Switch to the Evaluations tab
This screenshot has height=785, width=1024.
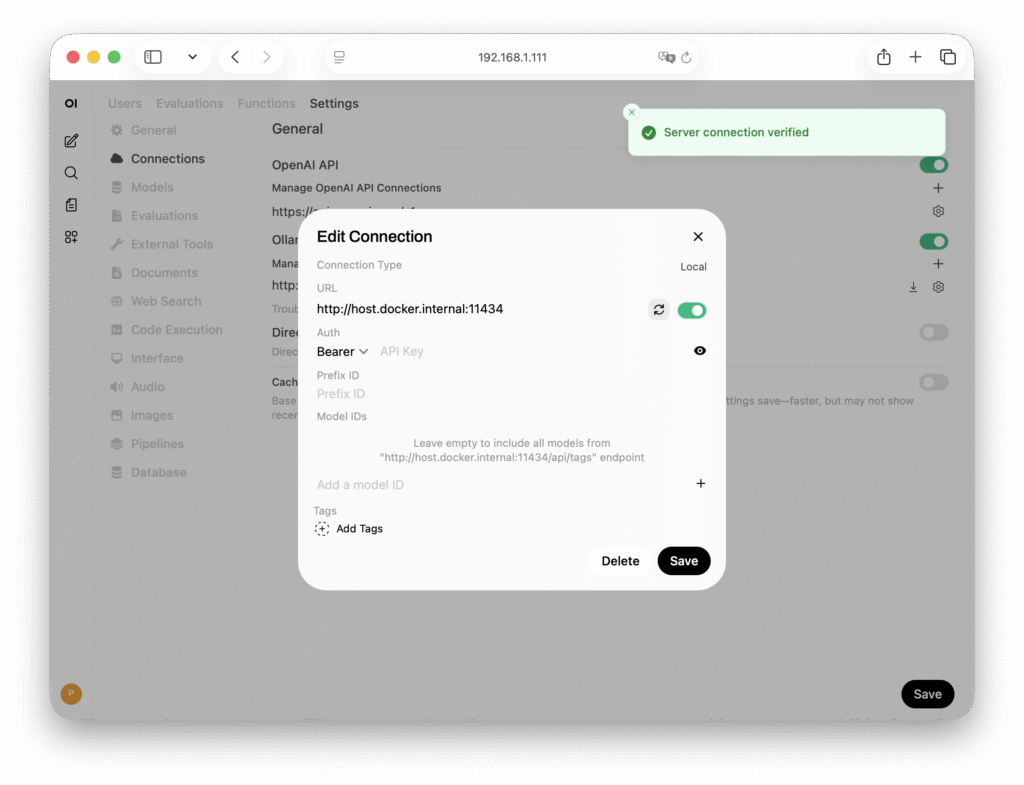[189, 103]
